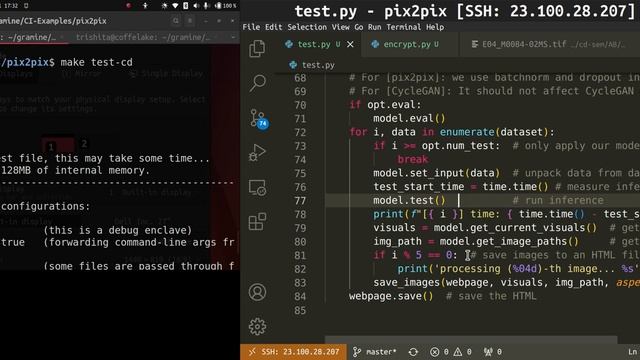Image resolution: width=640 pixels, height=360 pixels.
Task: Open the Run and Debug view
Action: pos(257,153)
